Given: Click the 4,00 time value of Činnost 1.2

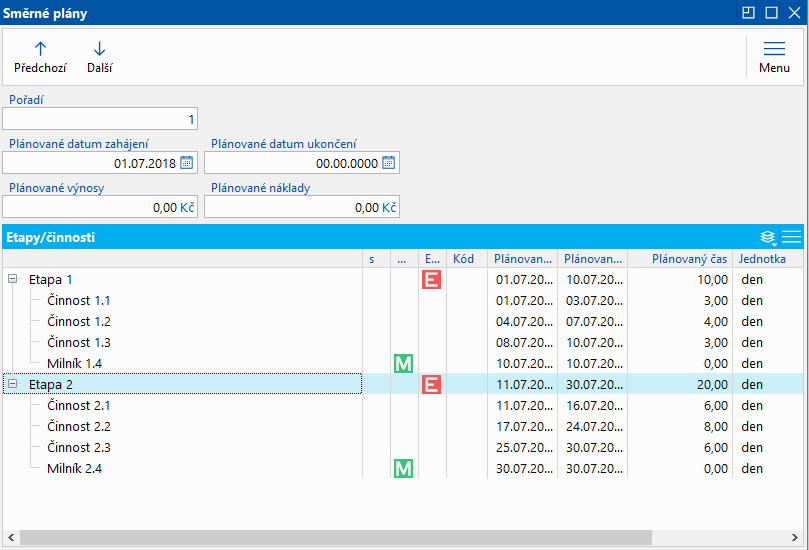Looking at the screenshot, I should tap(716, 322).
